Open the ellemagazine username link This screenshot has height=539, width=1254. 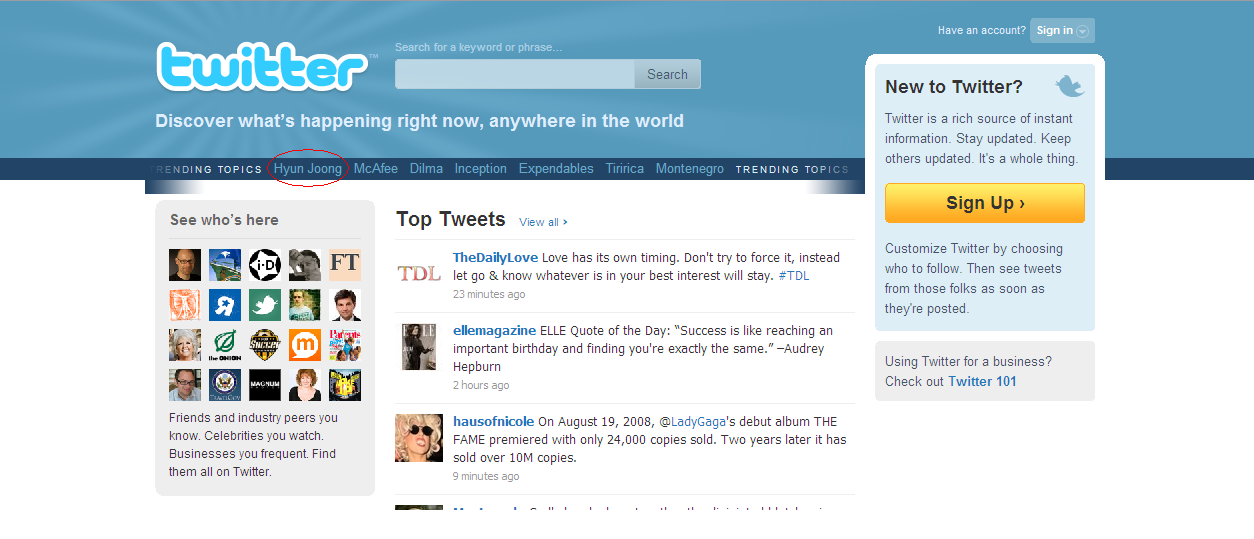point(494,330)
